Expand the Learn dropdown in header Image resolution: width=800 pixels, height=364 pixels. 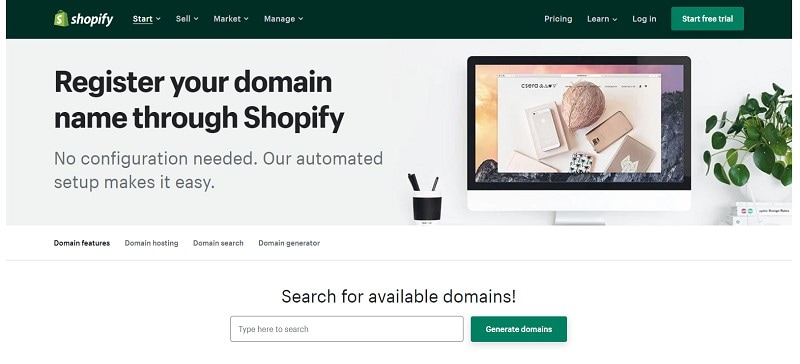[x=602, y=19]
